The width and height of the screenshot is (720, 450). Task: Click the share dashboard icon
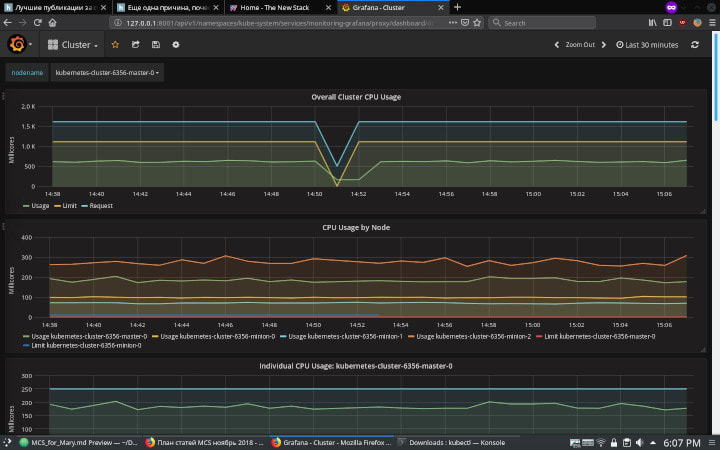pos(135,44)
